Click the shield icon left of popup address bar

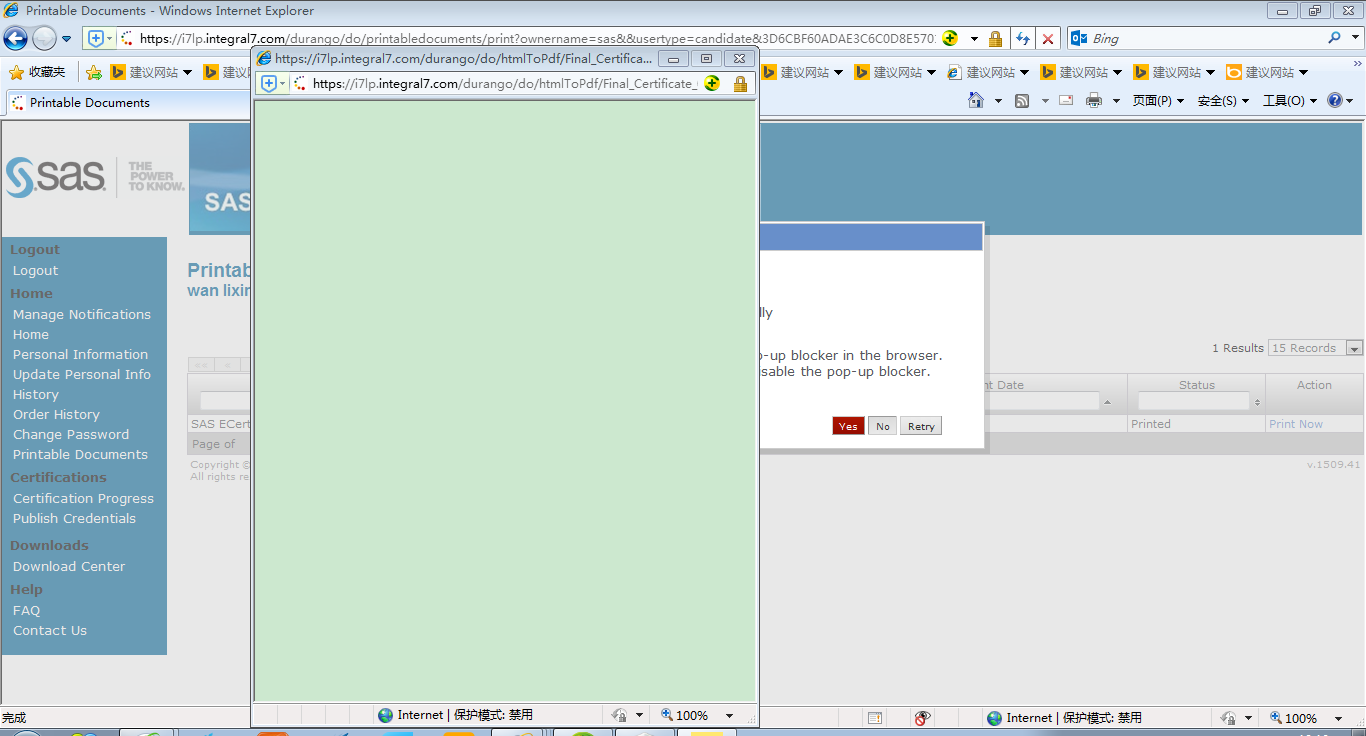coord(268,83)
